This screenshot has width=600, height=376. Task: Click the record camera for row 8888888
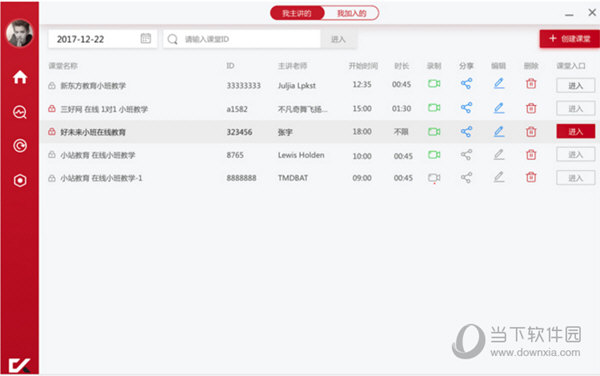coord(434,178)
